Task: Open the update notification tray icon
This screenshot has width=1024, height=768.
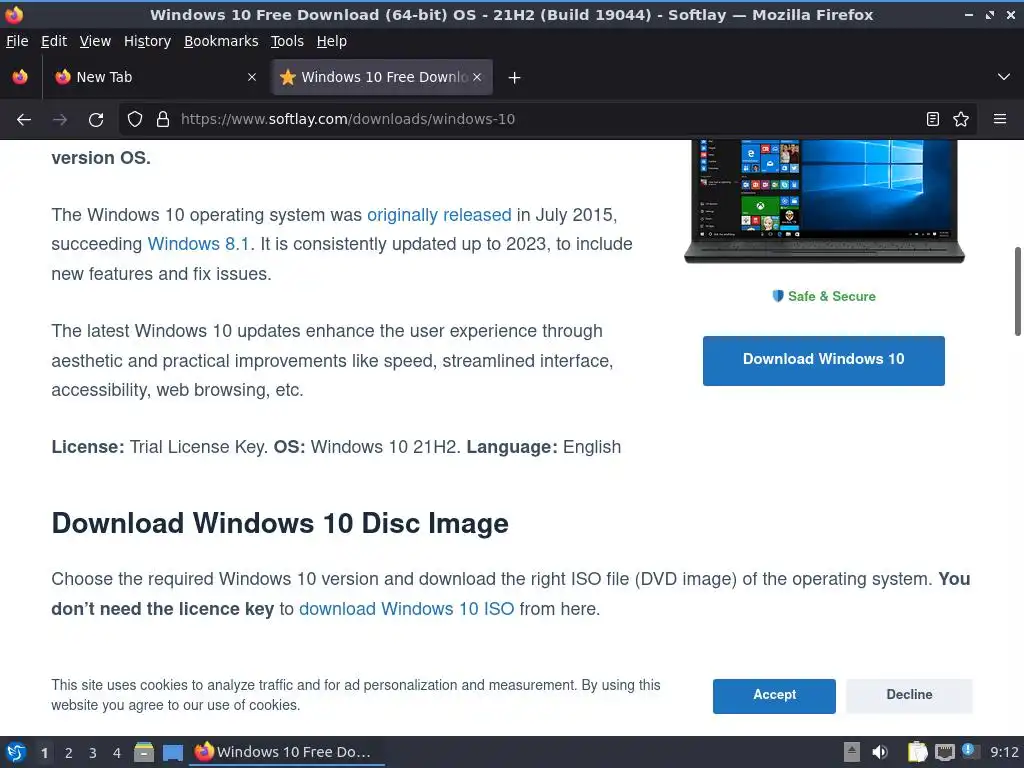Action: [970, 752]
